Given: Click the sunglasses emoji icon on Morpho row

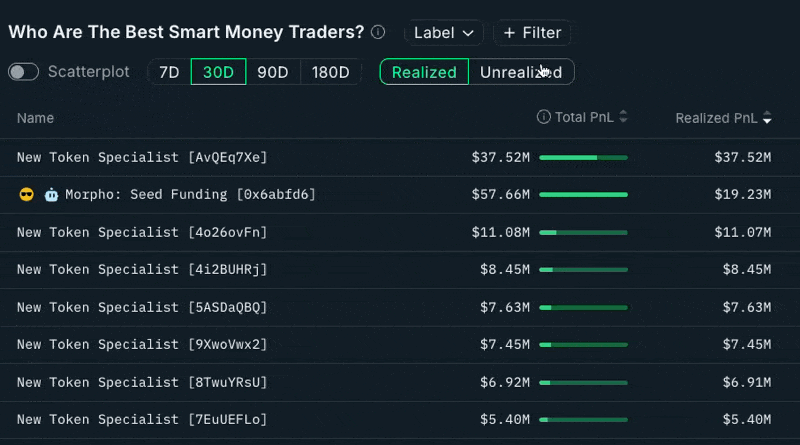Looking at the screenshot, I should (x=27, y=194).
